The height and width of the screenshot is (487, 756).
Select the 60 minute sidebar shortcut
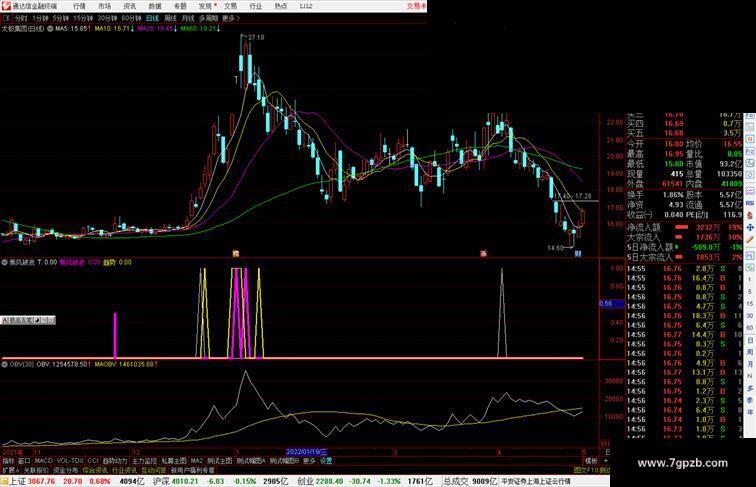750,328
